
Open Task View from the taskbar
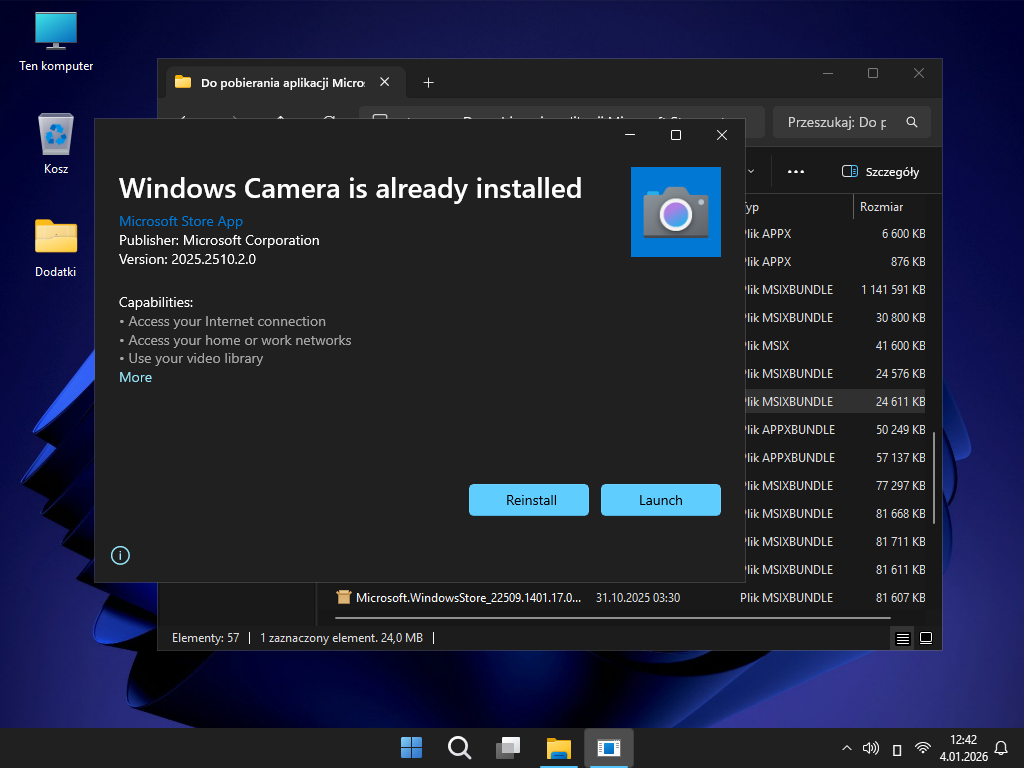pos(509,748)
